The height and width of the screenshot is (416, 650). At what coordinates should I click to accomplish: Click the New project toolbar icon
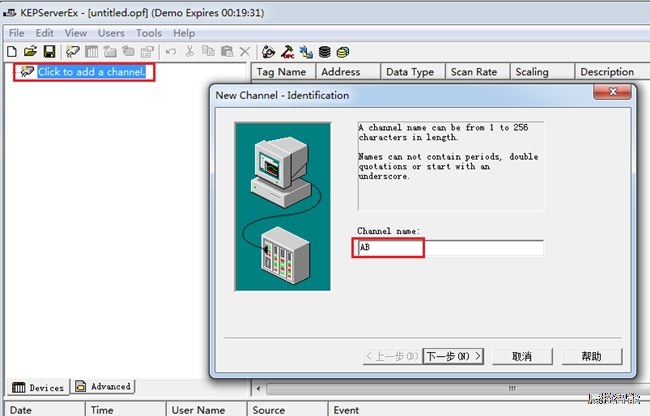12,51
